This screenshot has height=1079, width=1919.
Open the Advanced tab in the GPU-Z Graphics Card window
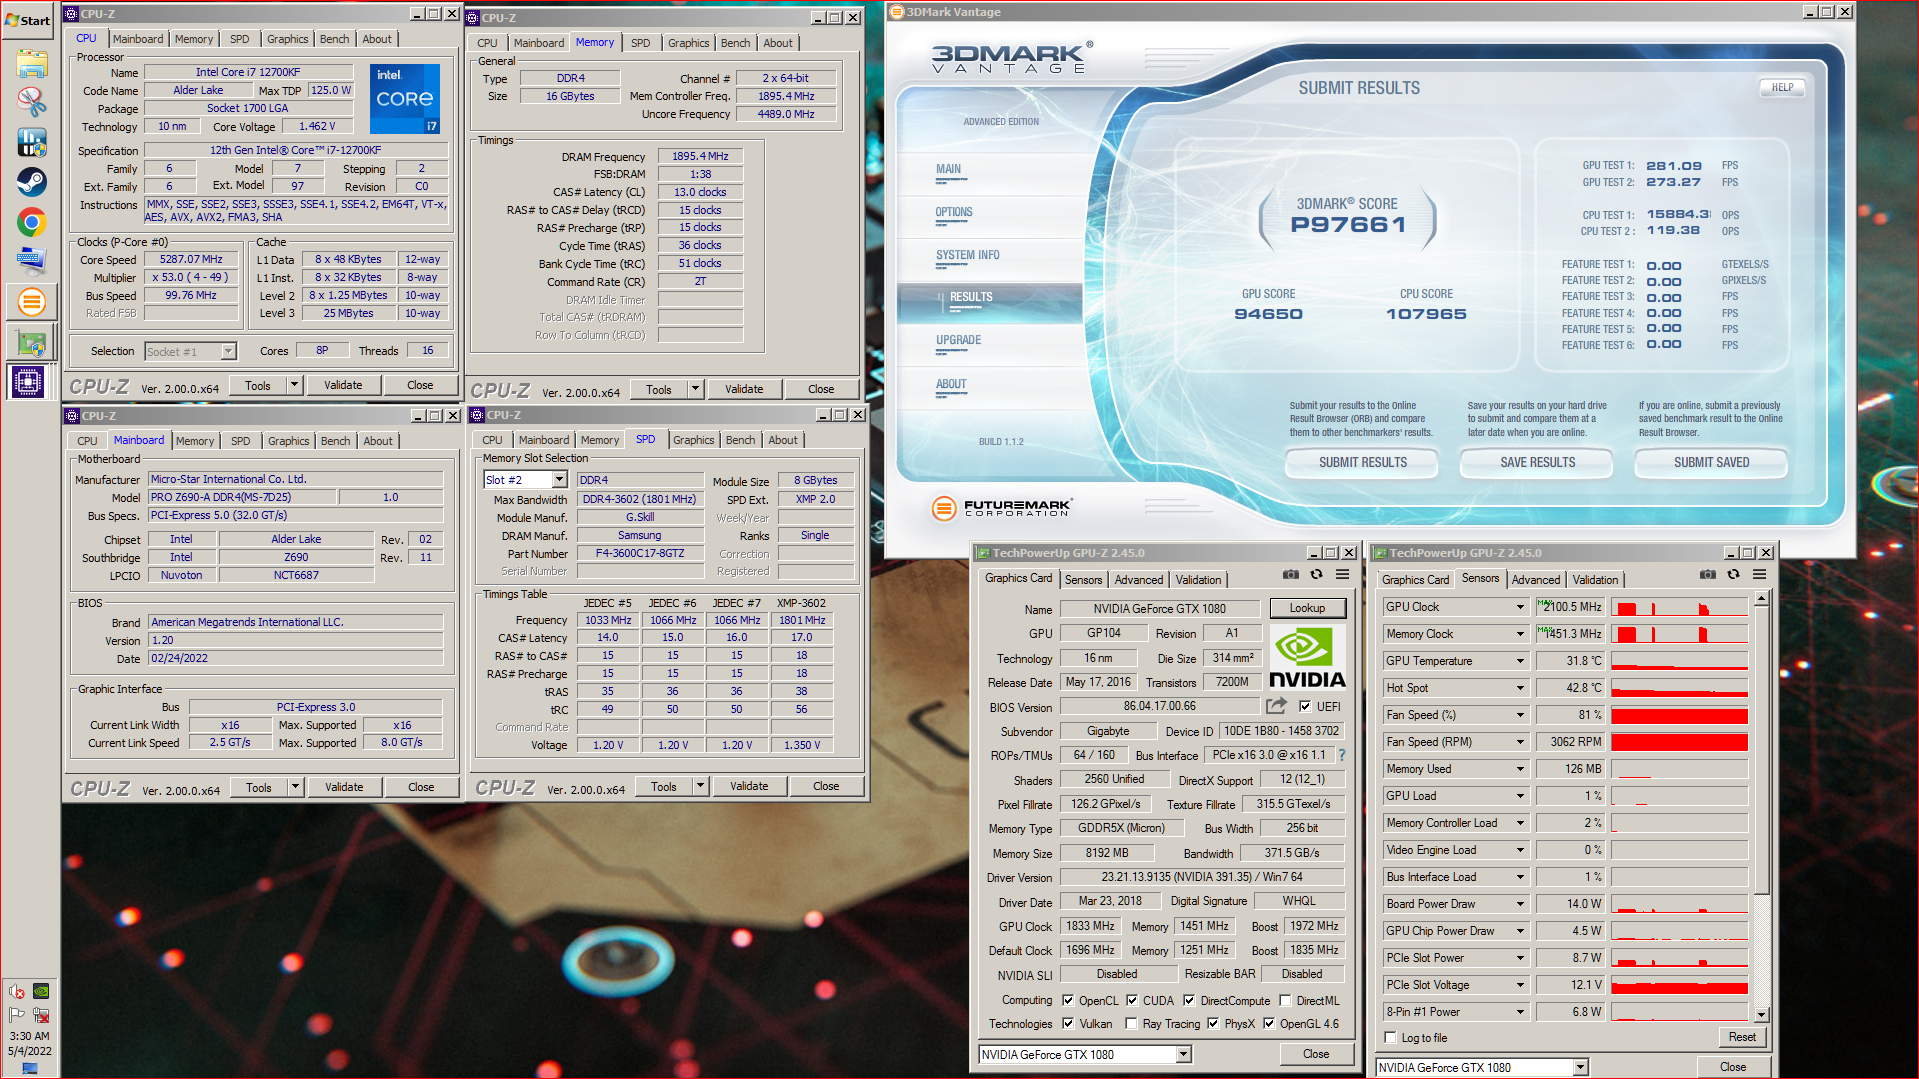(x=1138, y=580)
